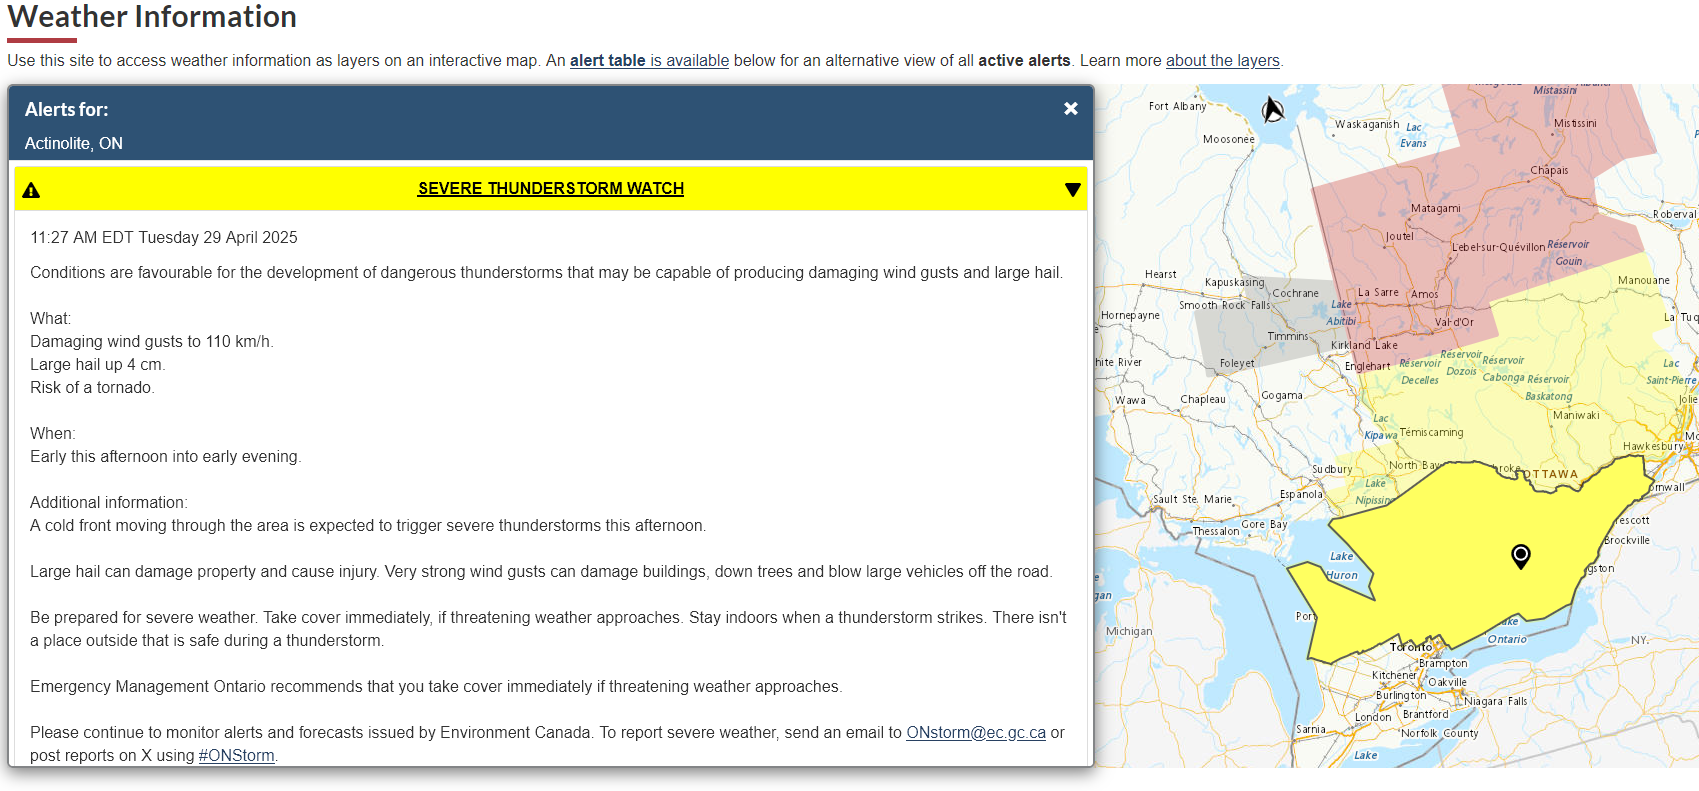Click the Chapleau map label
Screen dimensions: 1699x791
click(1202, 399)
